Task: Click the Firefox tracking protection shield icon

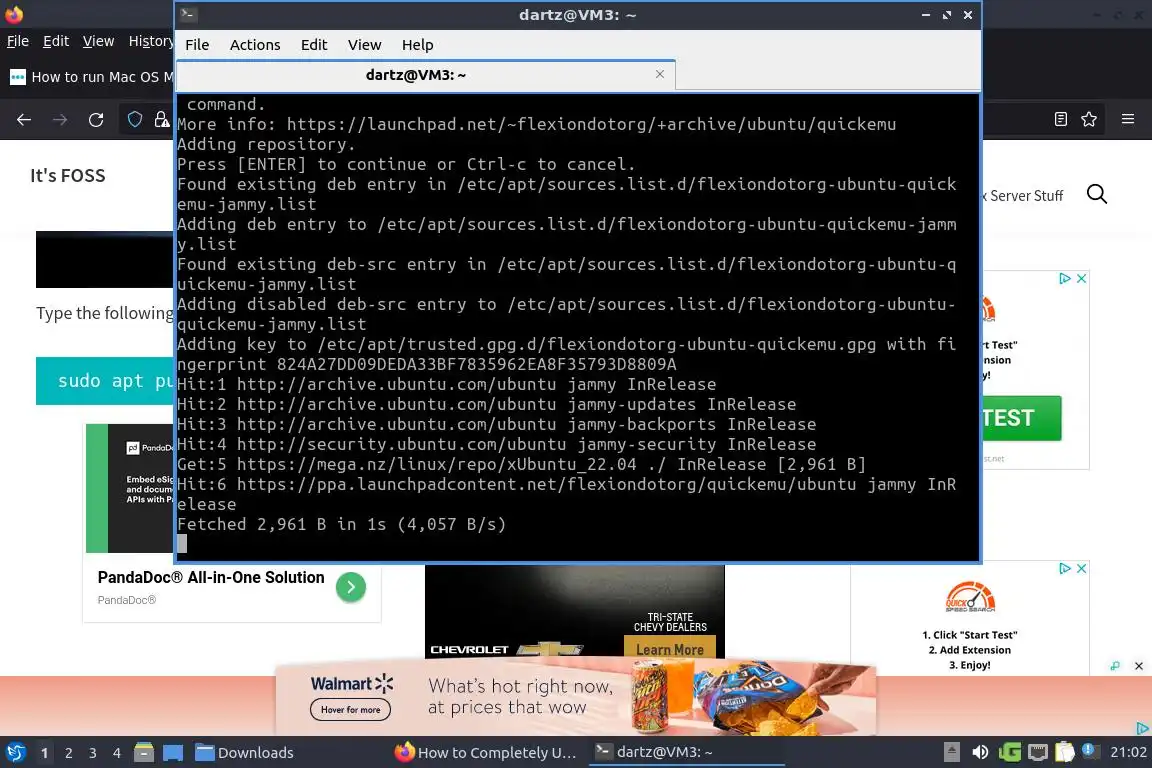Action: pyautogui.click(x=134, y=119)
